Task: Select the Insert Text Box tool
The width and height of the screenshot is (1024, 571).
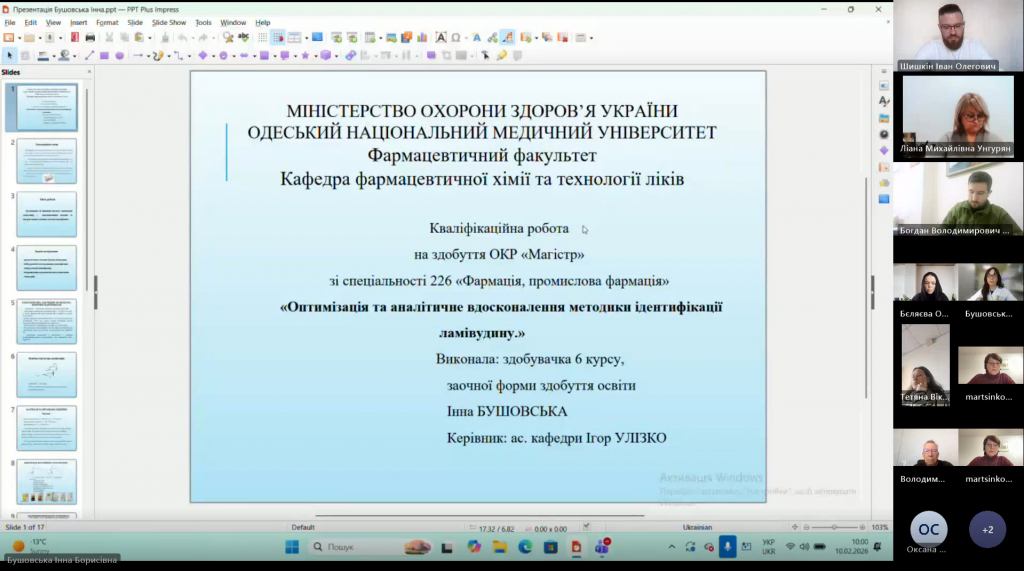Action: (441, 38)
